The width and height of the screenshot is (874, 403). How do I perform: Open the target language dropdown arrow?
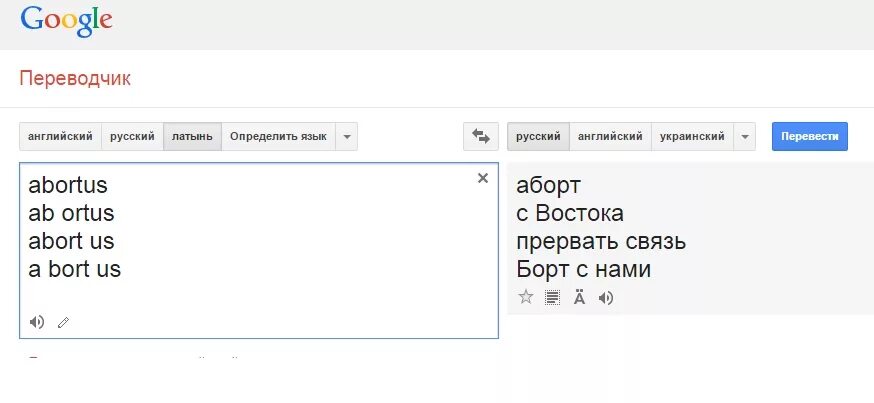[x=744, y=136]
